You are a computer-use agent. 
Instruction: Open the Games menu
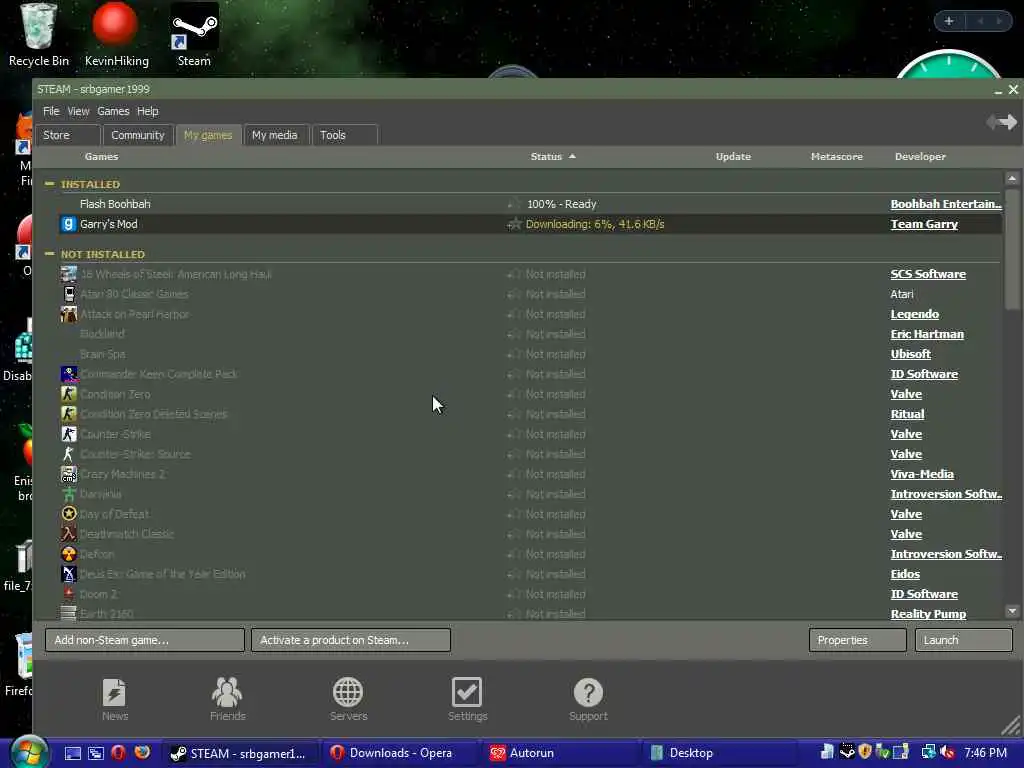coord(113,111)
